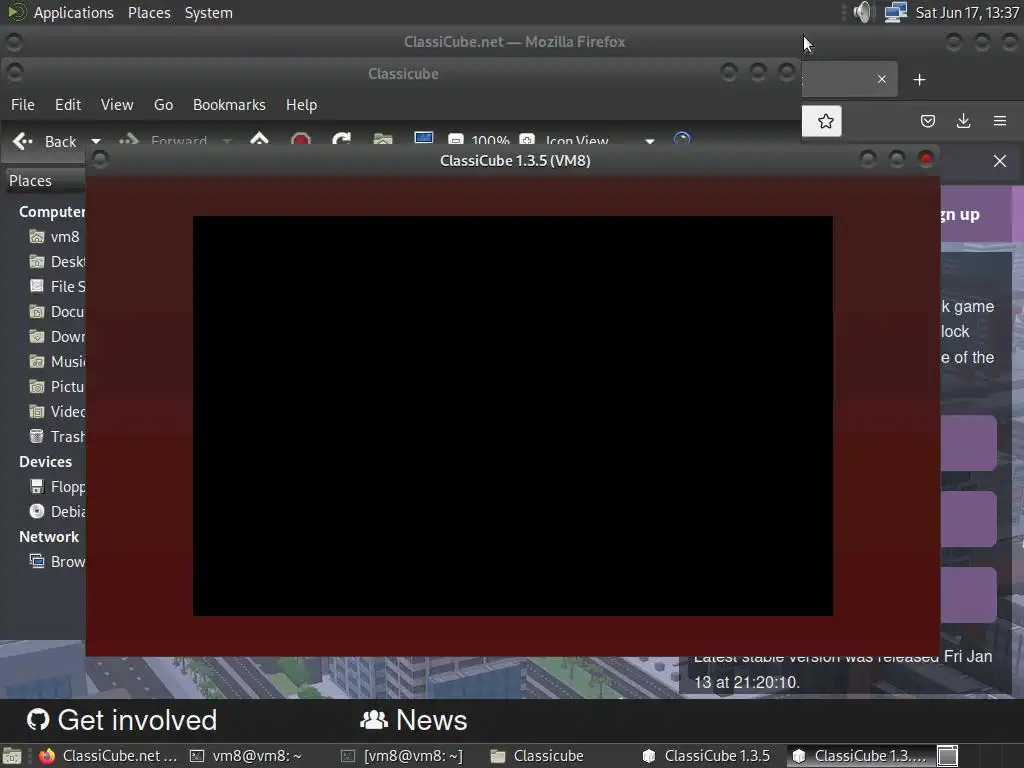Select Music in Places sidebar
The height and width of the screenshot is (768, 1024).
pos(57,361)
